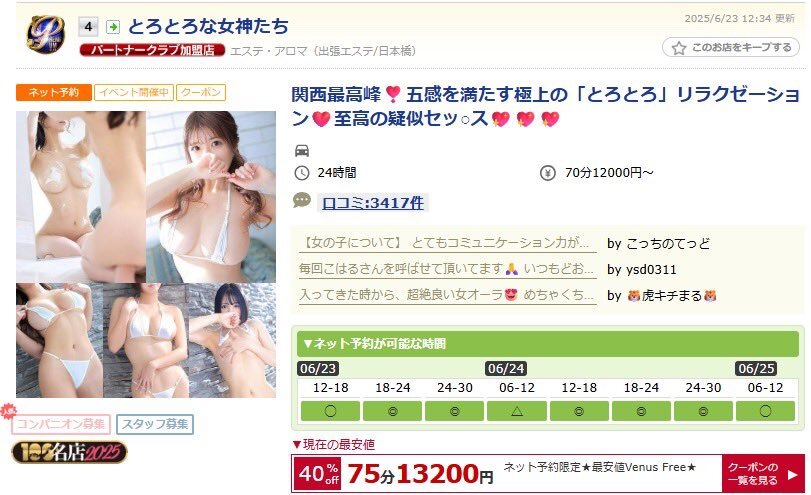Viewport: 811px width, 495px height.
Task: Select the 06/23 12-18 reservation slot
Action: pos(330,411)
